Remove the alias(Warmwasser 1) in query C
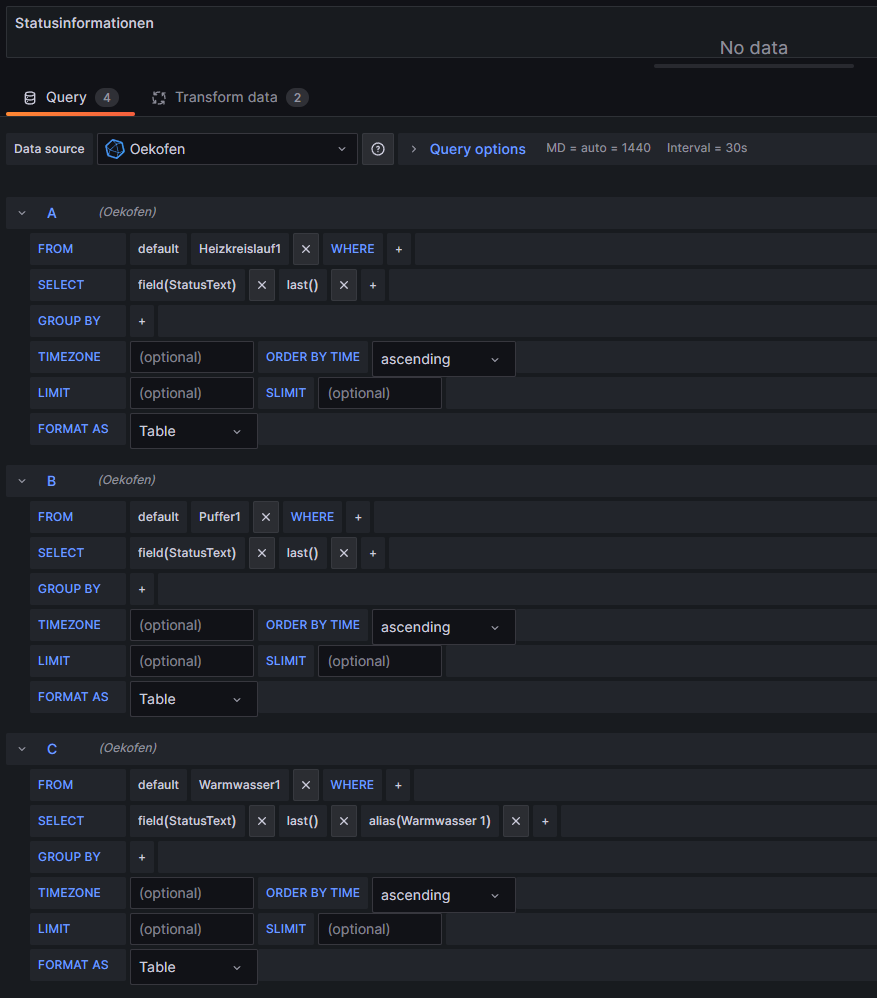Viewport: 877px width, 998px height. (515, 821)
